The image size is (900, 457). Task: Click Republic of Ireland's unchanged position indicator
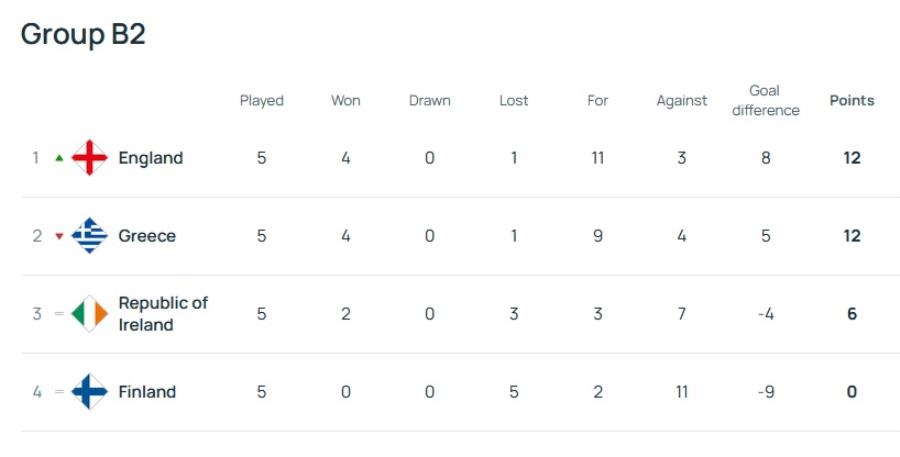pos(59,313)
